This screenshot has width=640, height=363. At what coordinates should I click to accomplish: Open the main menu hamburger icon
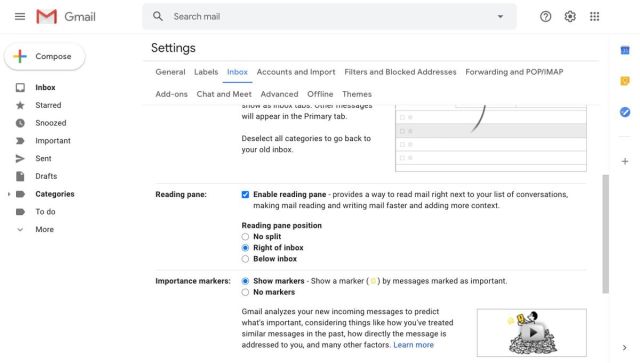tap(20, 16)
